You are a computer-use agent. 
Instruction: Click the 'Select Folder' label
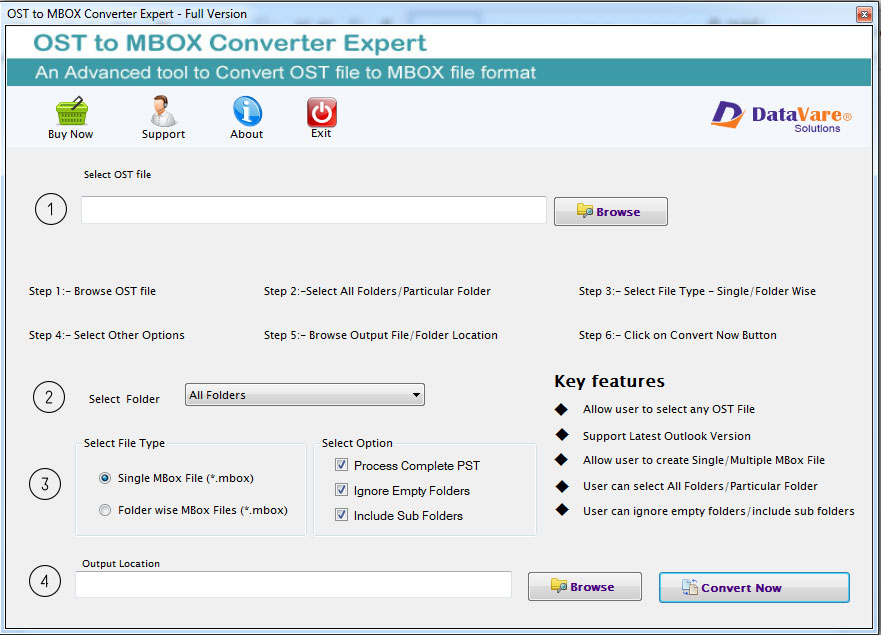(x=124, y=399)
